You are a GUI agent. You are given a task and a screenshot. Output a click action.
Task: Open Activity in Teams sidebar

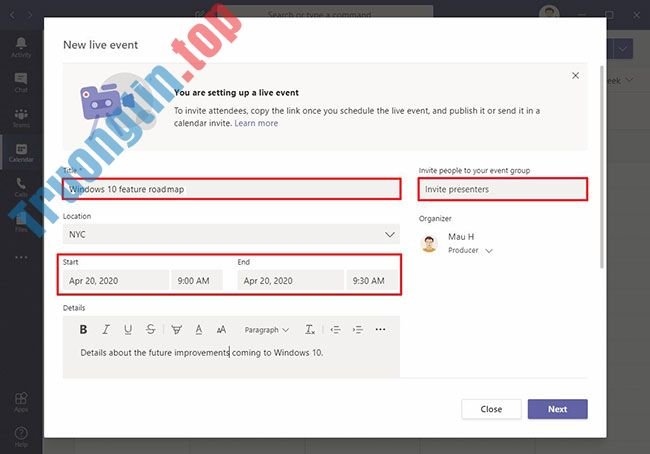(x=21, y=47)
